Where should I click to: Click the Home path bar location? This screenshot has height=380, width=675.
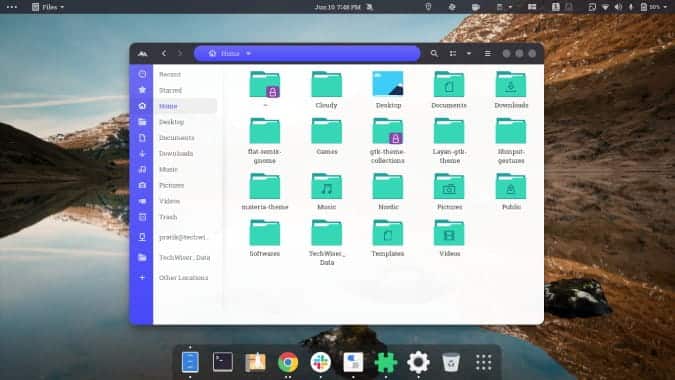tap(229, 53)
